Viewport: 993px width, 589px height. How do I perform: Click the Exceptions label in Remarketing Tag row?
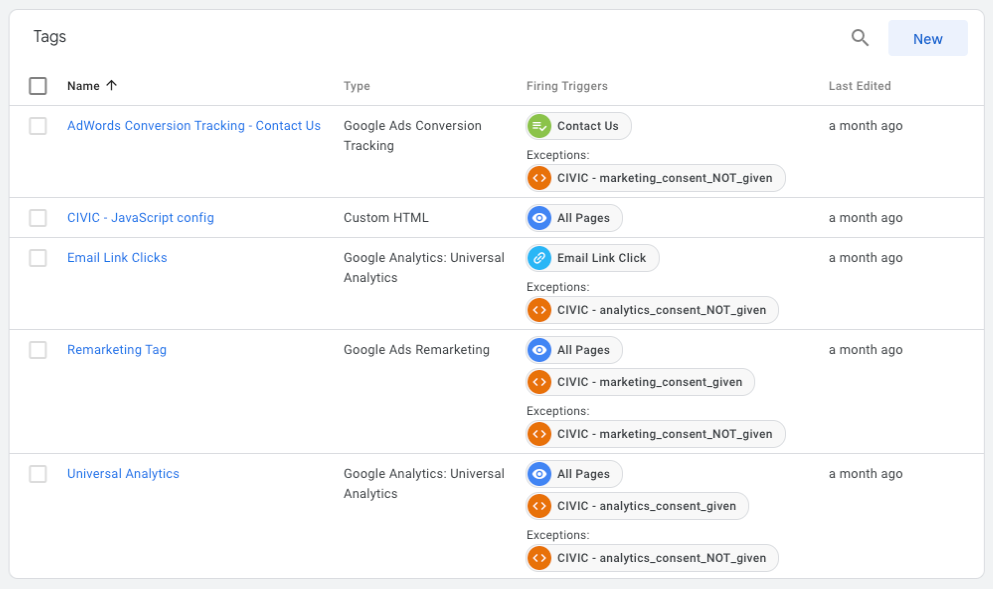coord(558,411)
